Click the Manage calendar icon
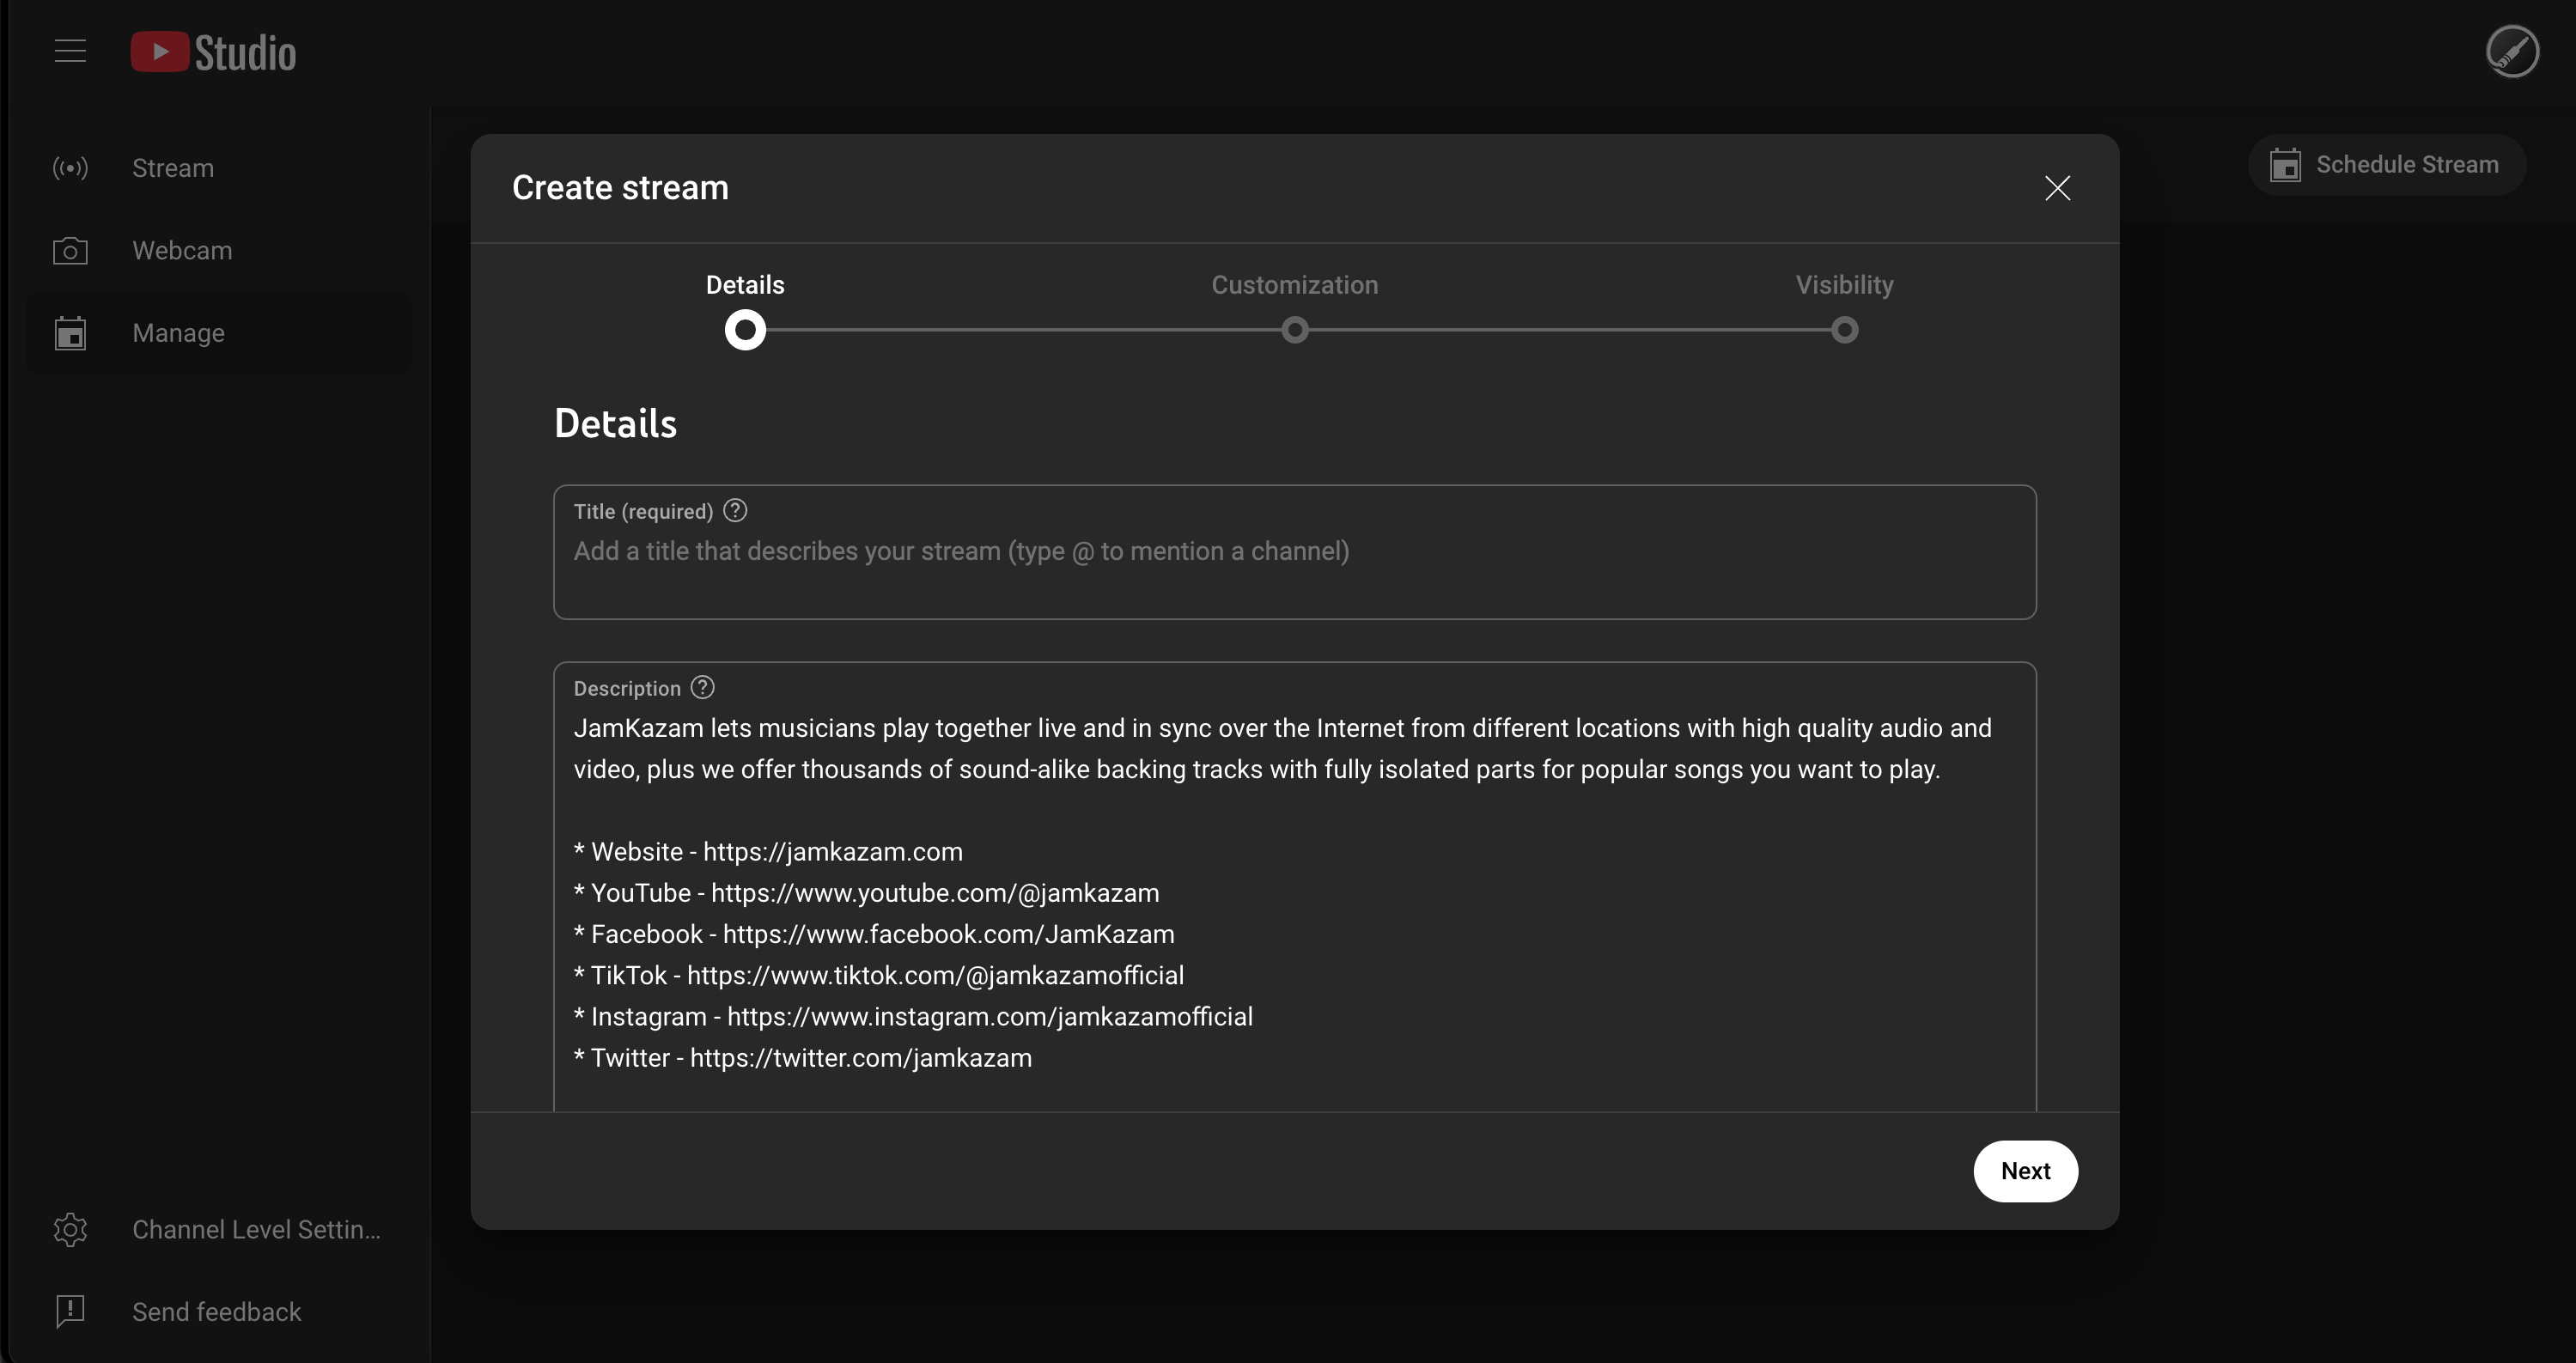The width and height of the screenshot is (2576, 1363). click(70, 333)
